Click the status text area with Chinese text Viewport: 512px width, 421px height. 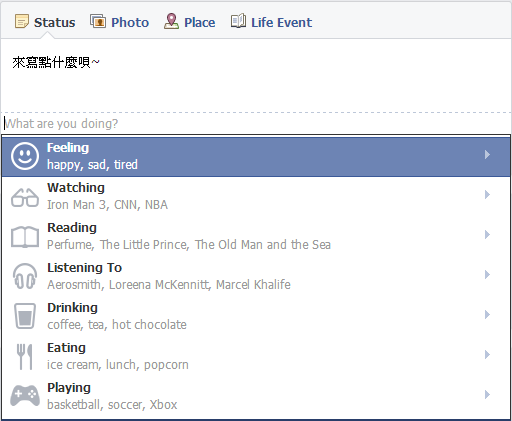coord(256,76)
